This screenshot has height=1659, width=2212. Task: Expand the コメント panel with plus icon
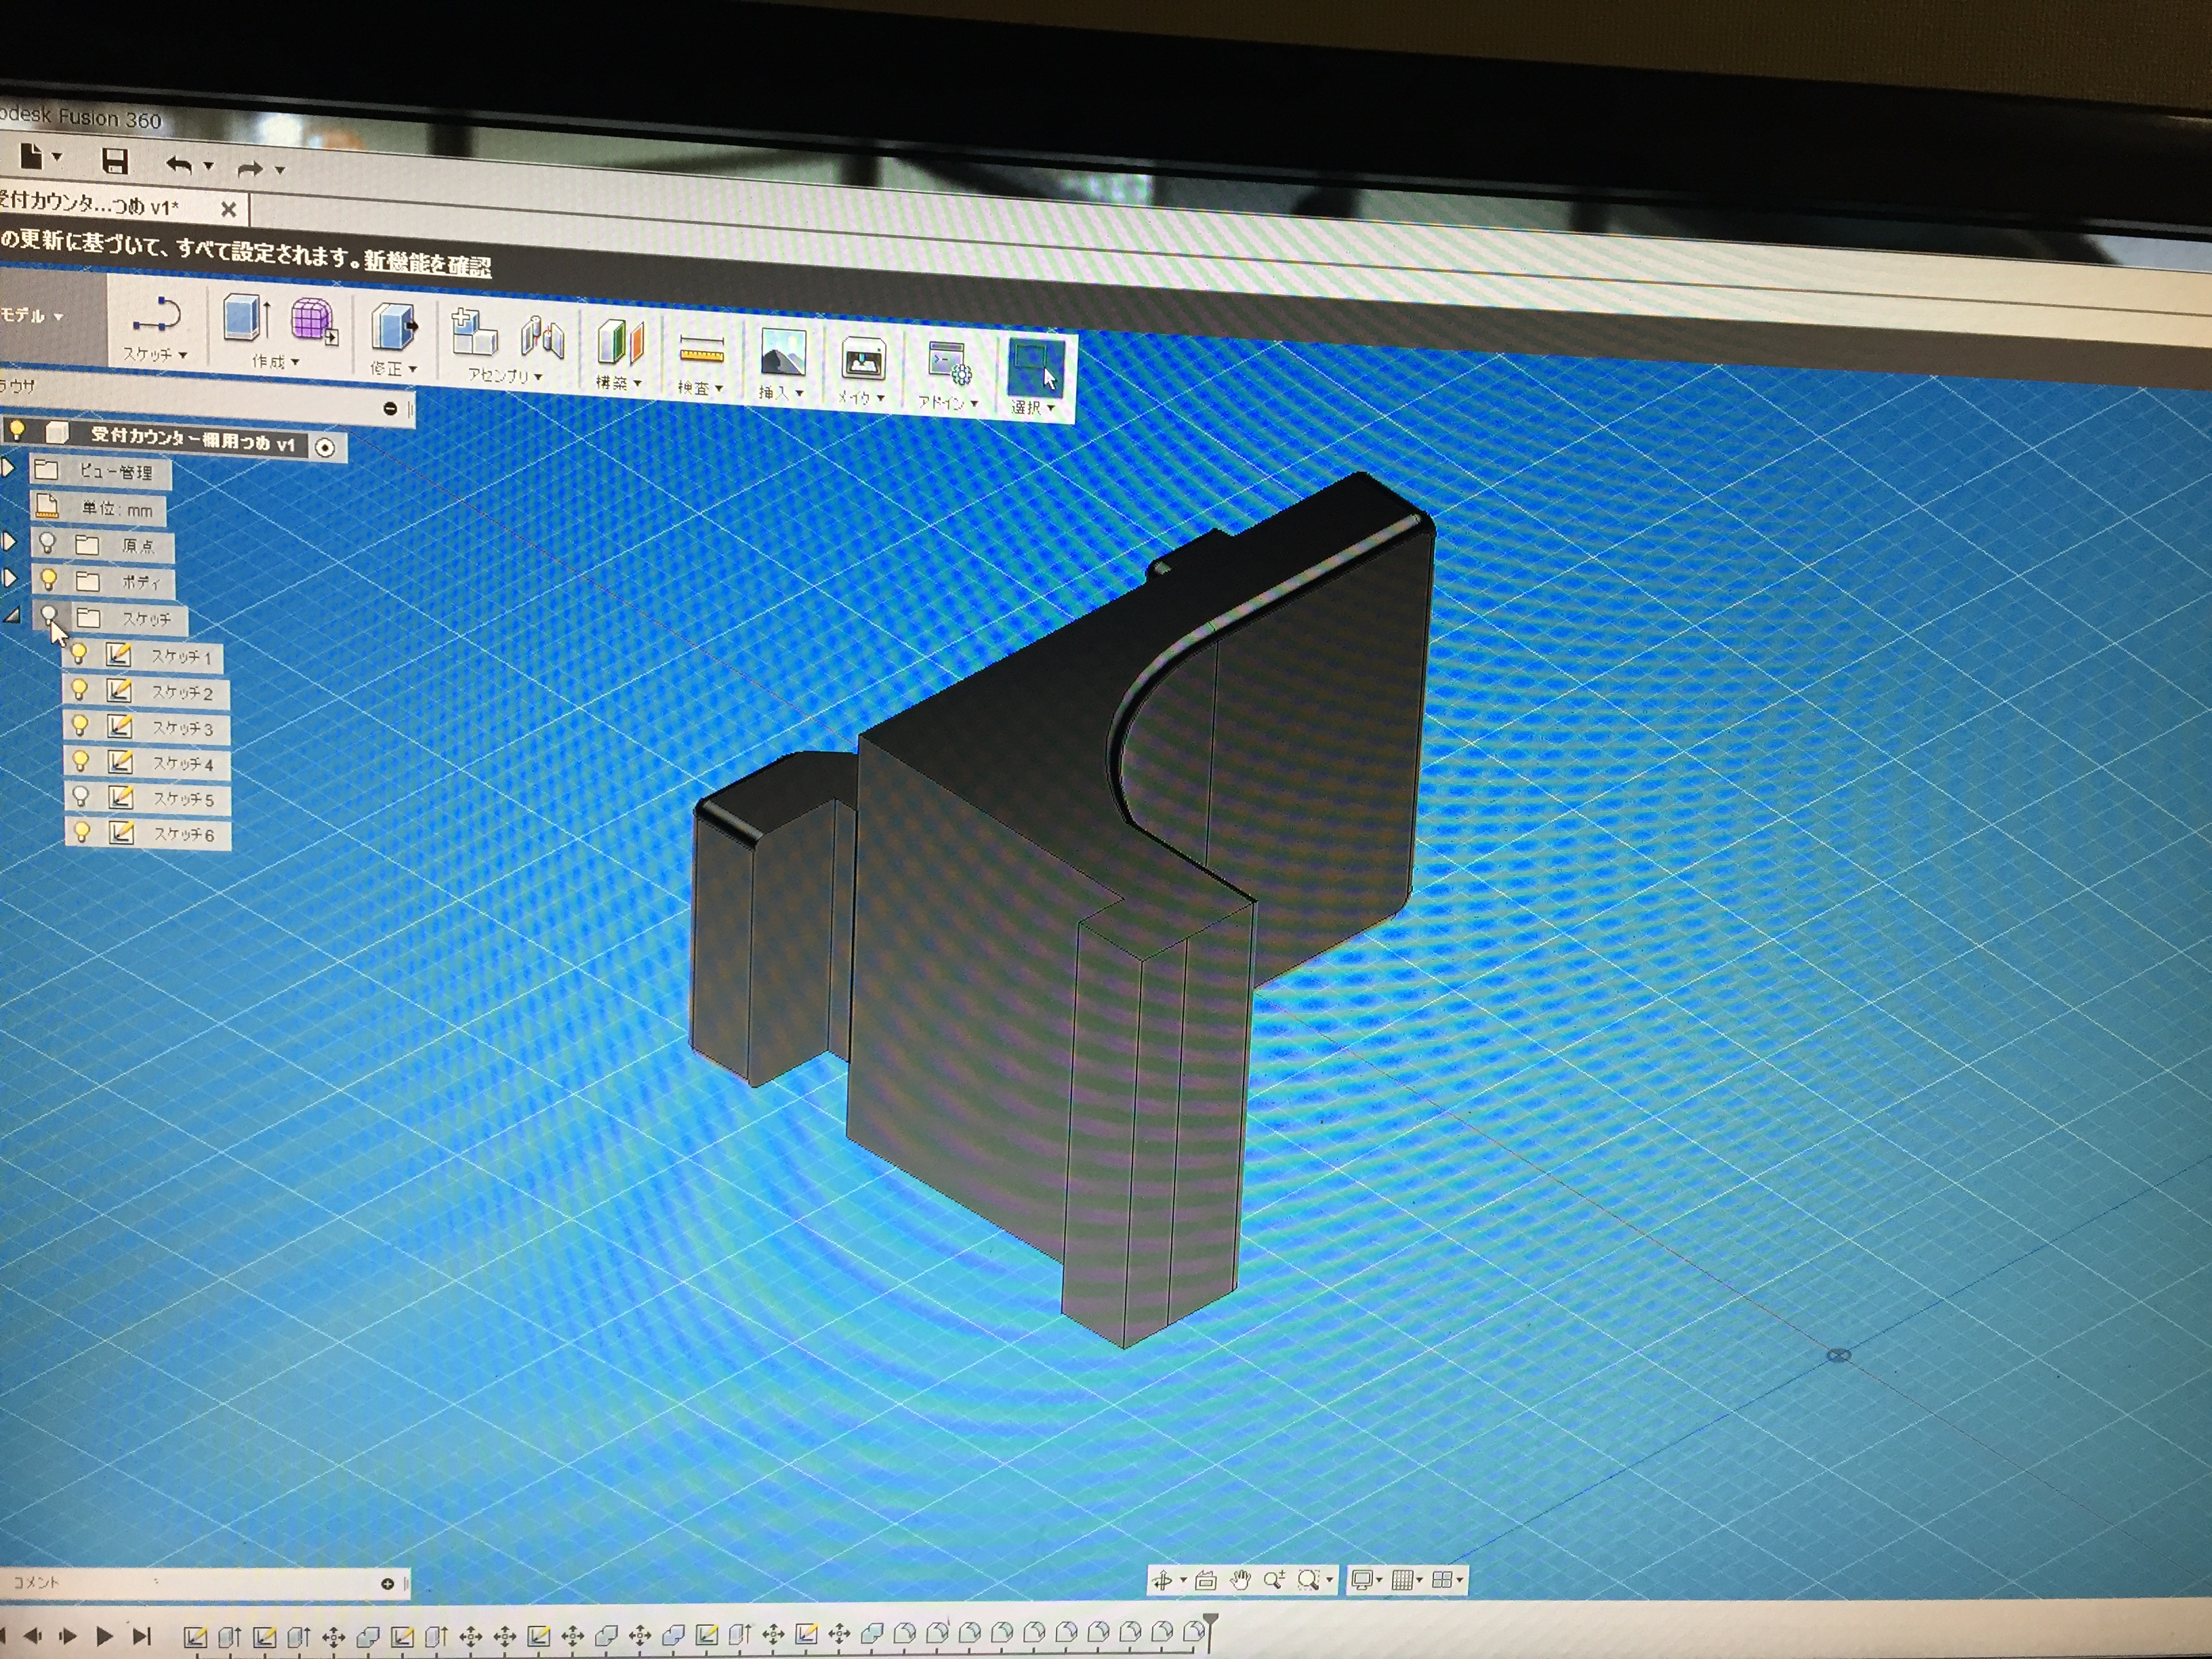[x=387, y=1583]
